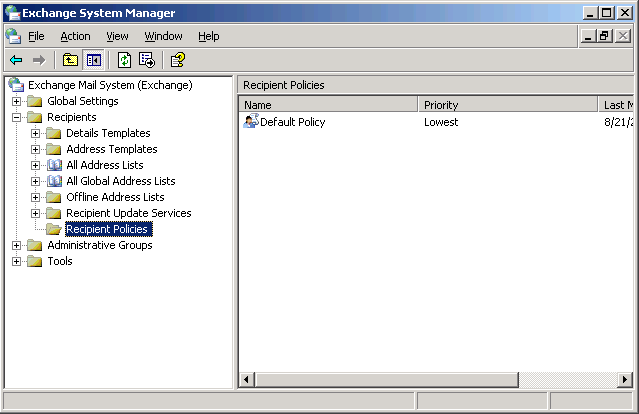Expand the Administrative Groups node
The width and height of the screenshot is (639, 414).
coord(16,245)
